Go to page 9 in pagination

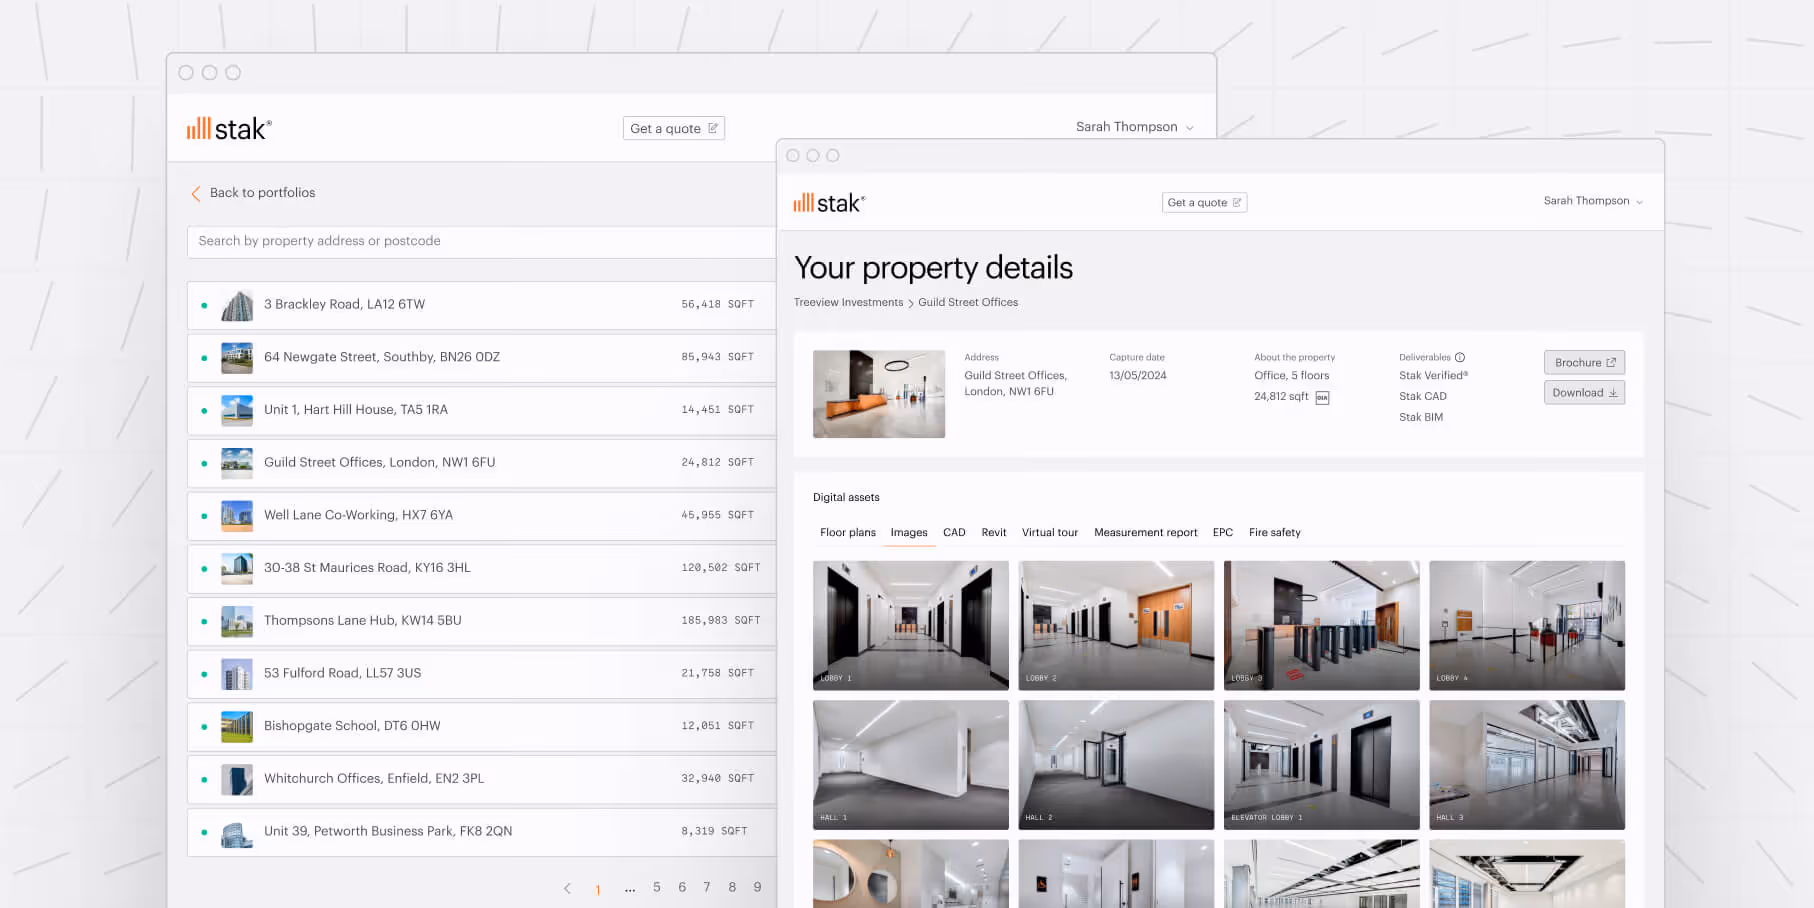point(757,887)
